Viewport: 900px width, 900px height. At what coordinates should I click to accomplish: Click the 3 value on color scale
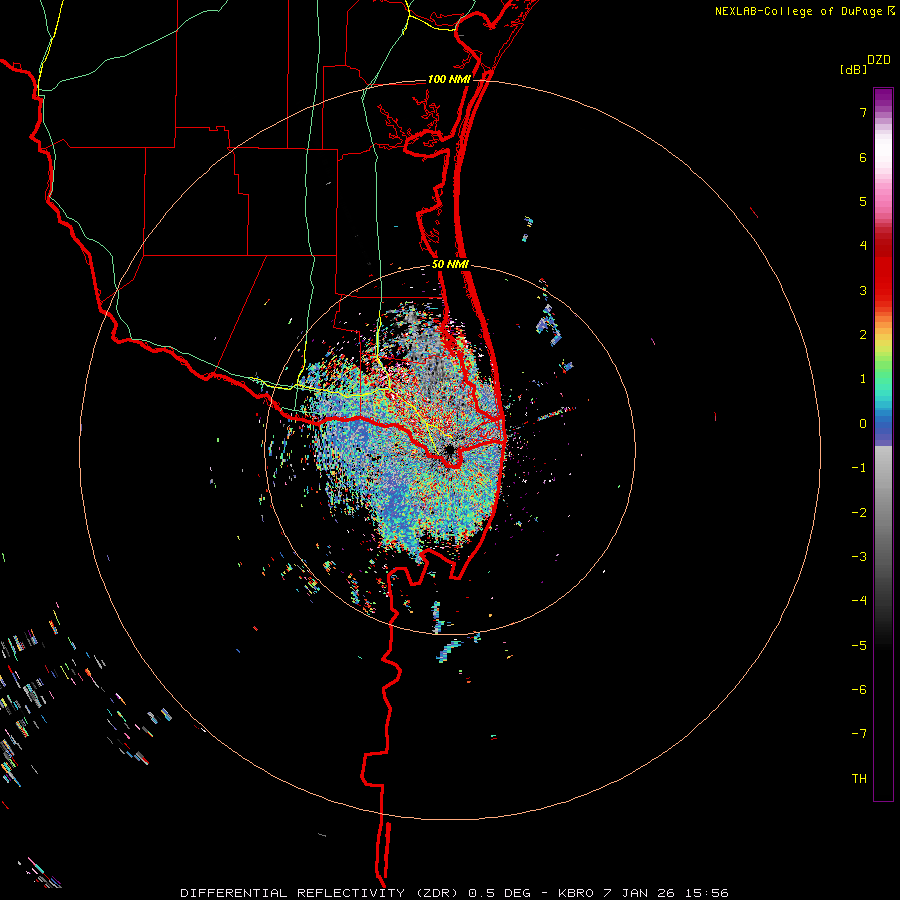[x=863, y=290]
